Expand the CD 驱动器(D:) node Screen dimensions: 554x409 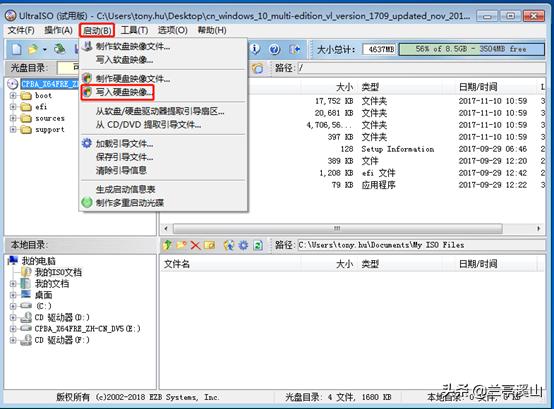coord(13,317)
